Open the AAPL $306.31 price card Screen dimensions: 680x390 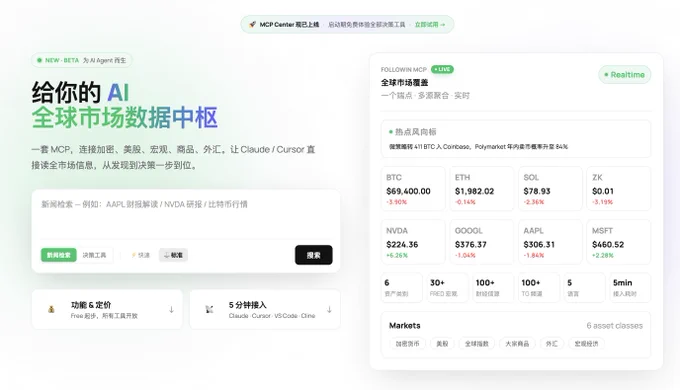pos(550,242)
